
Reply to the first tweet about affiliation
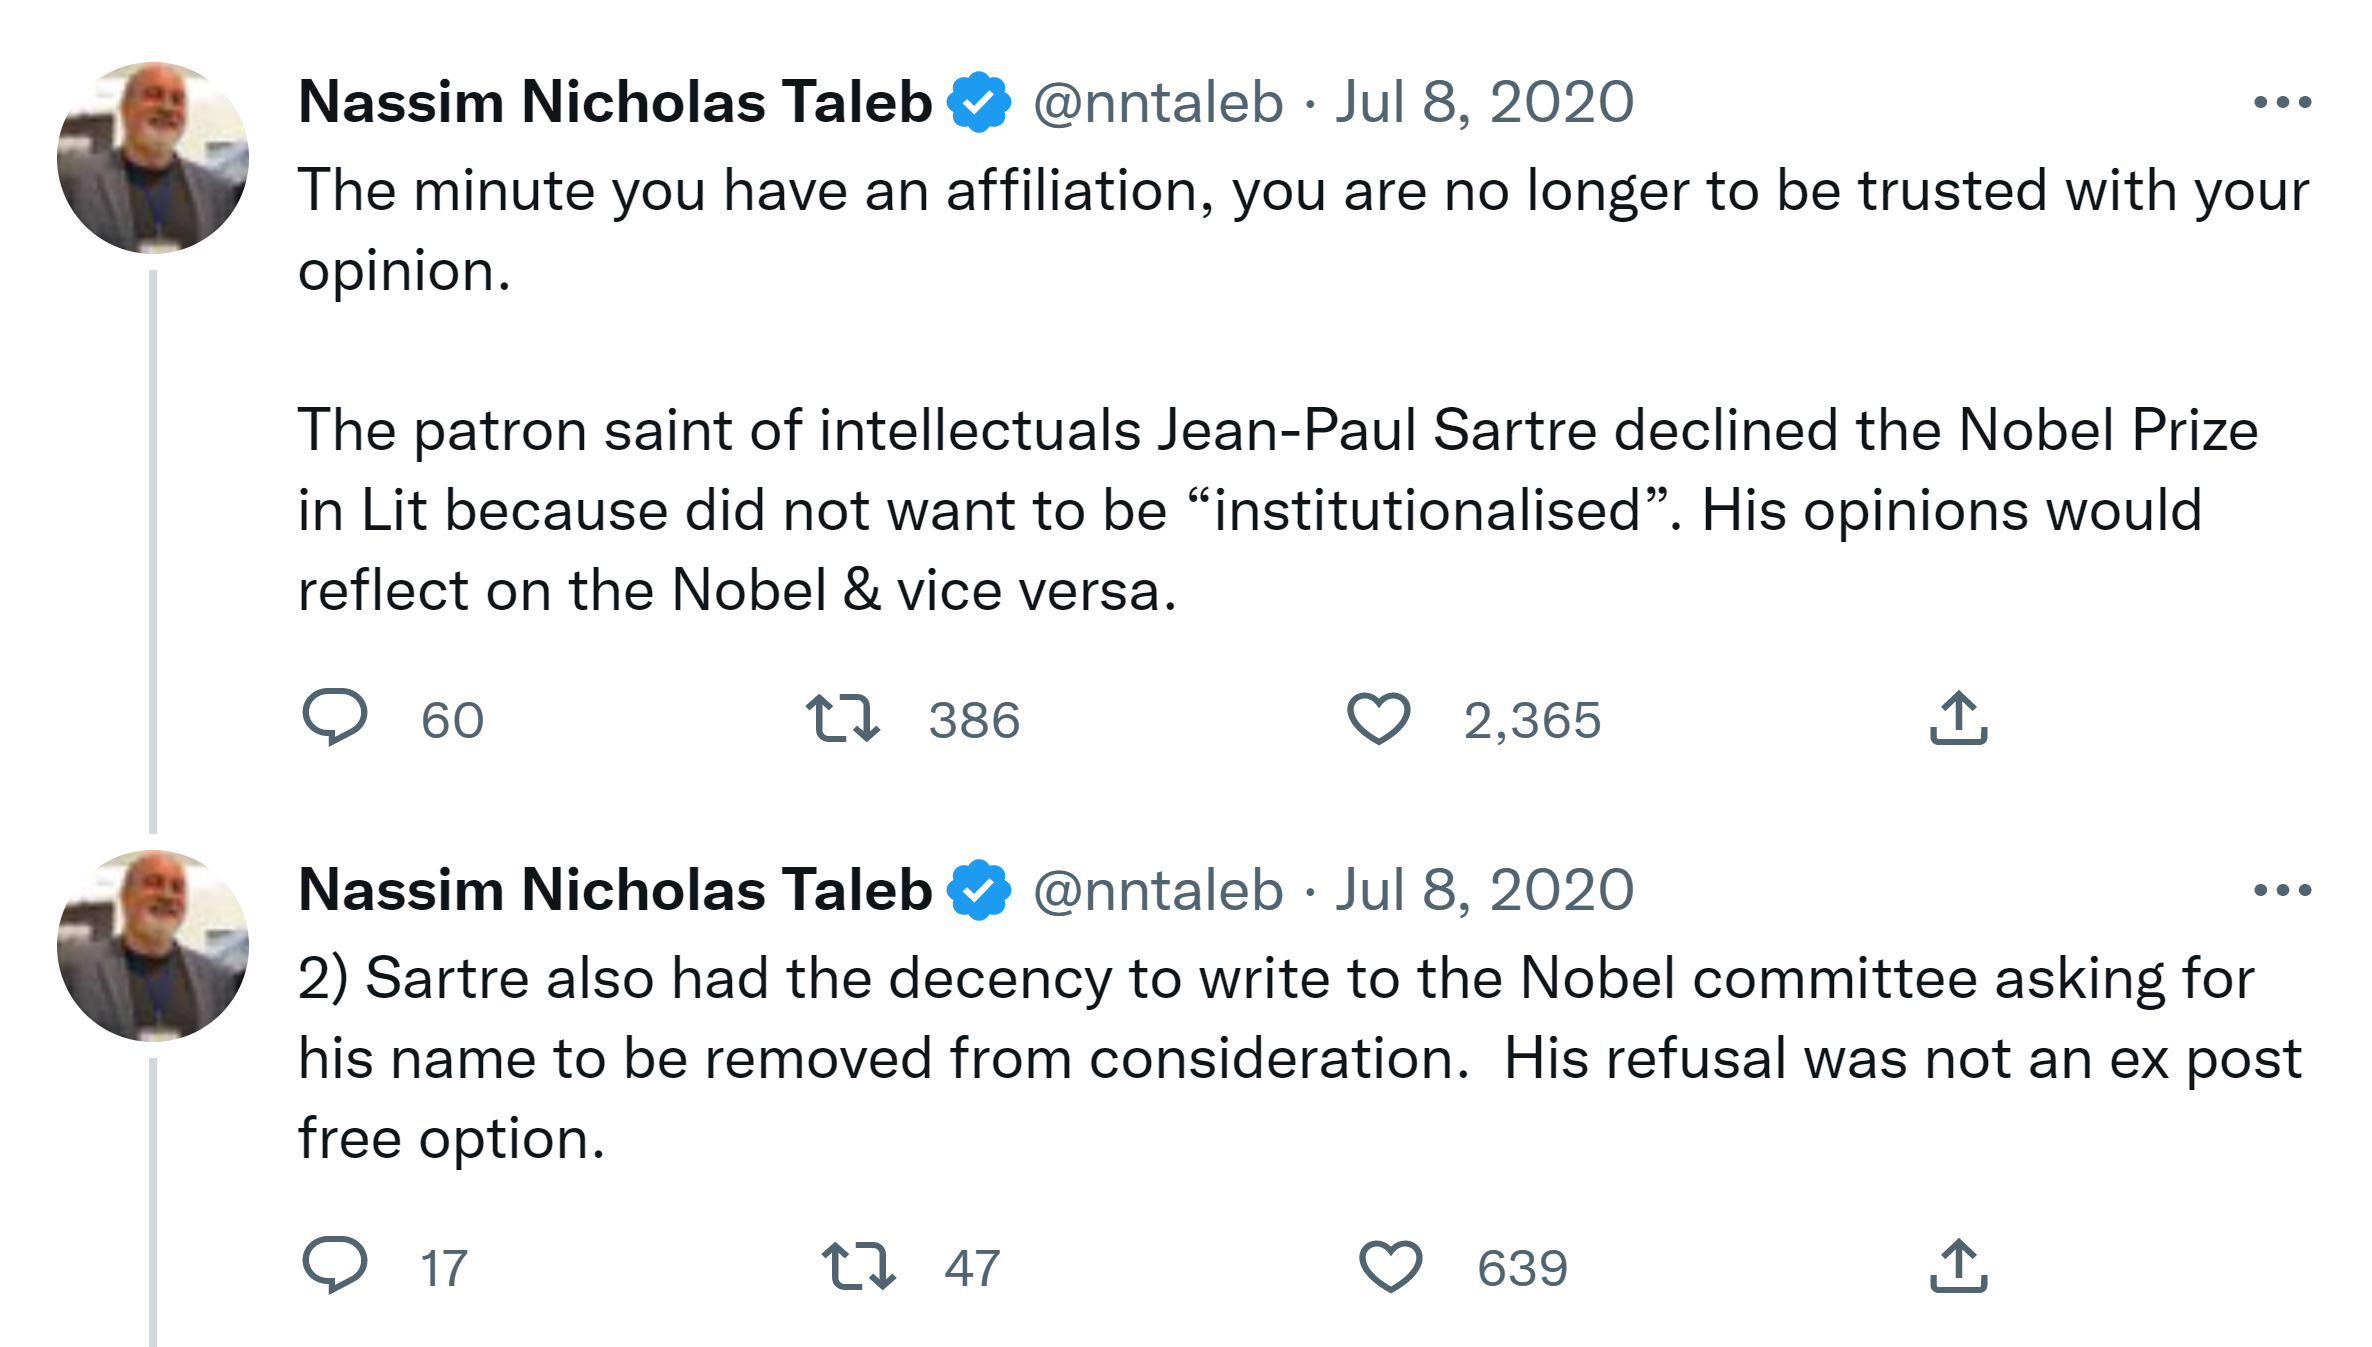tap(335, 718)
